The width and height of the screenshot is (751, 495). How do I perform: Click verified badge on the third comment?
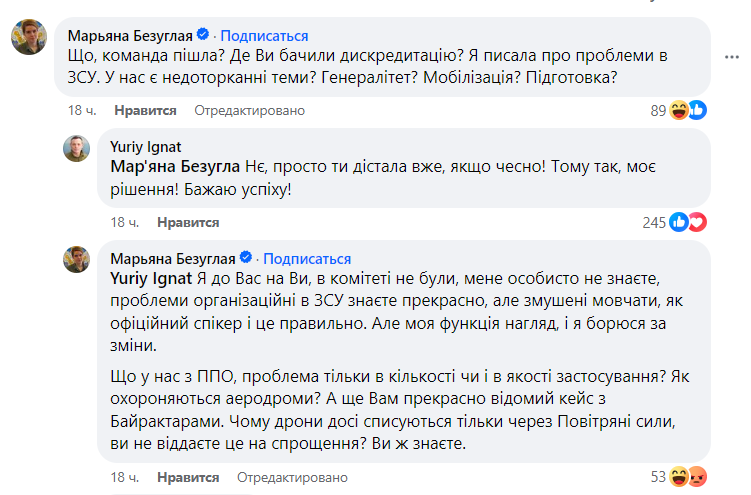(x=252, y=259)
